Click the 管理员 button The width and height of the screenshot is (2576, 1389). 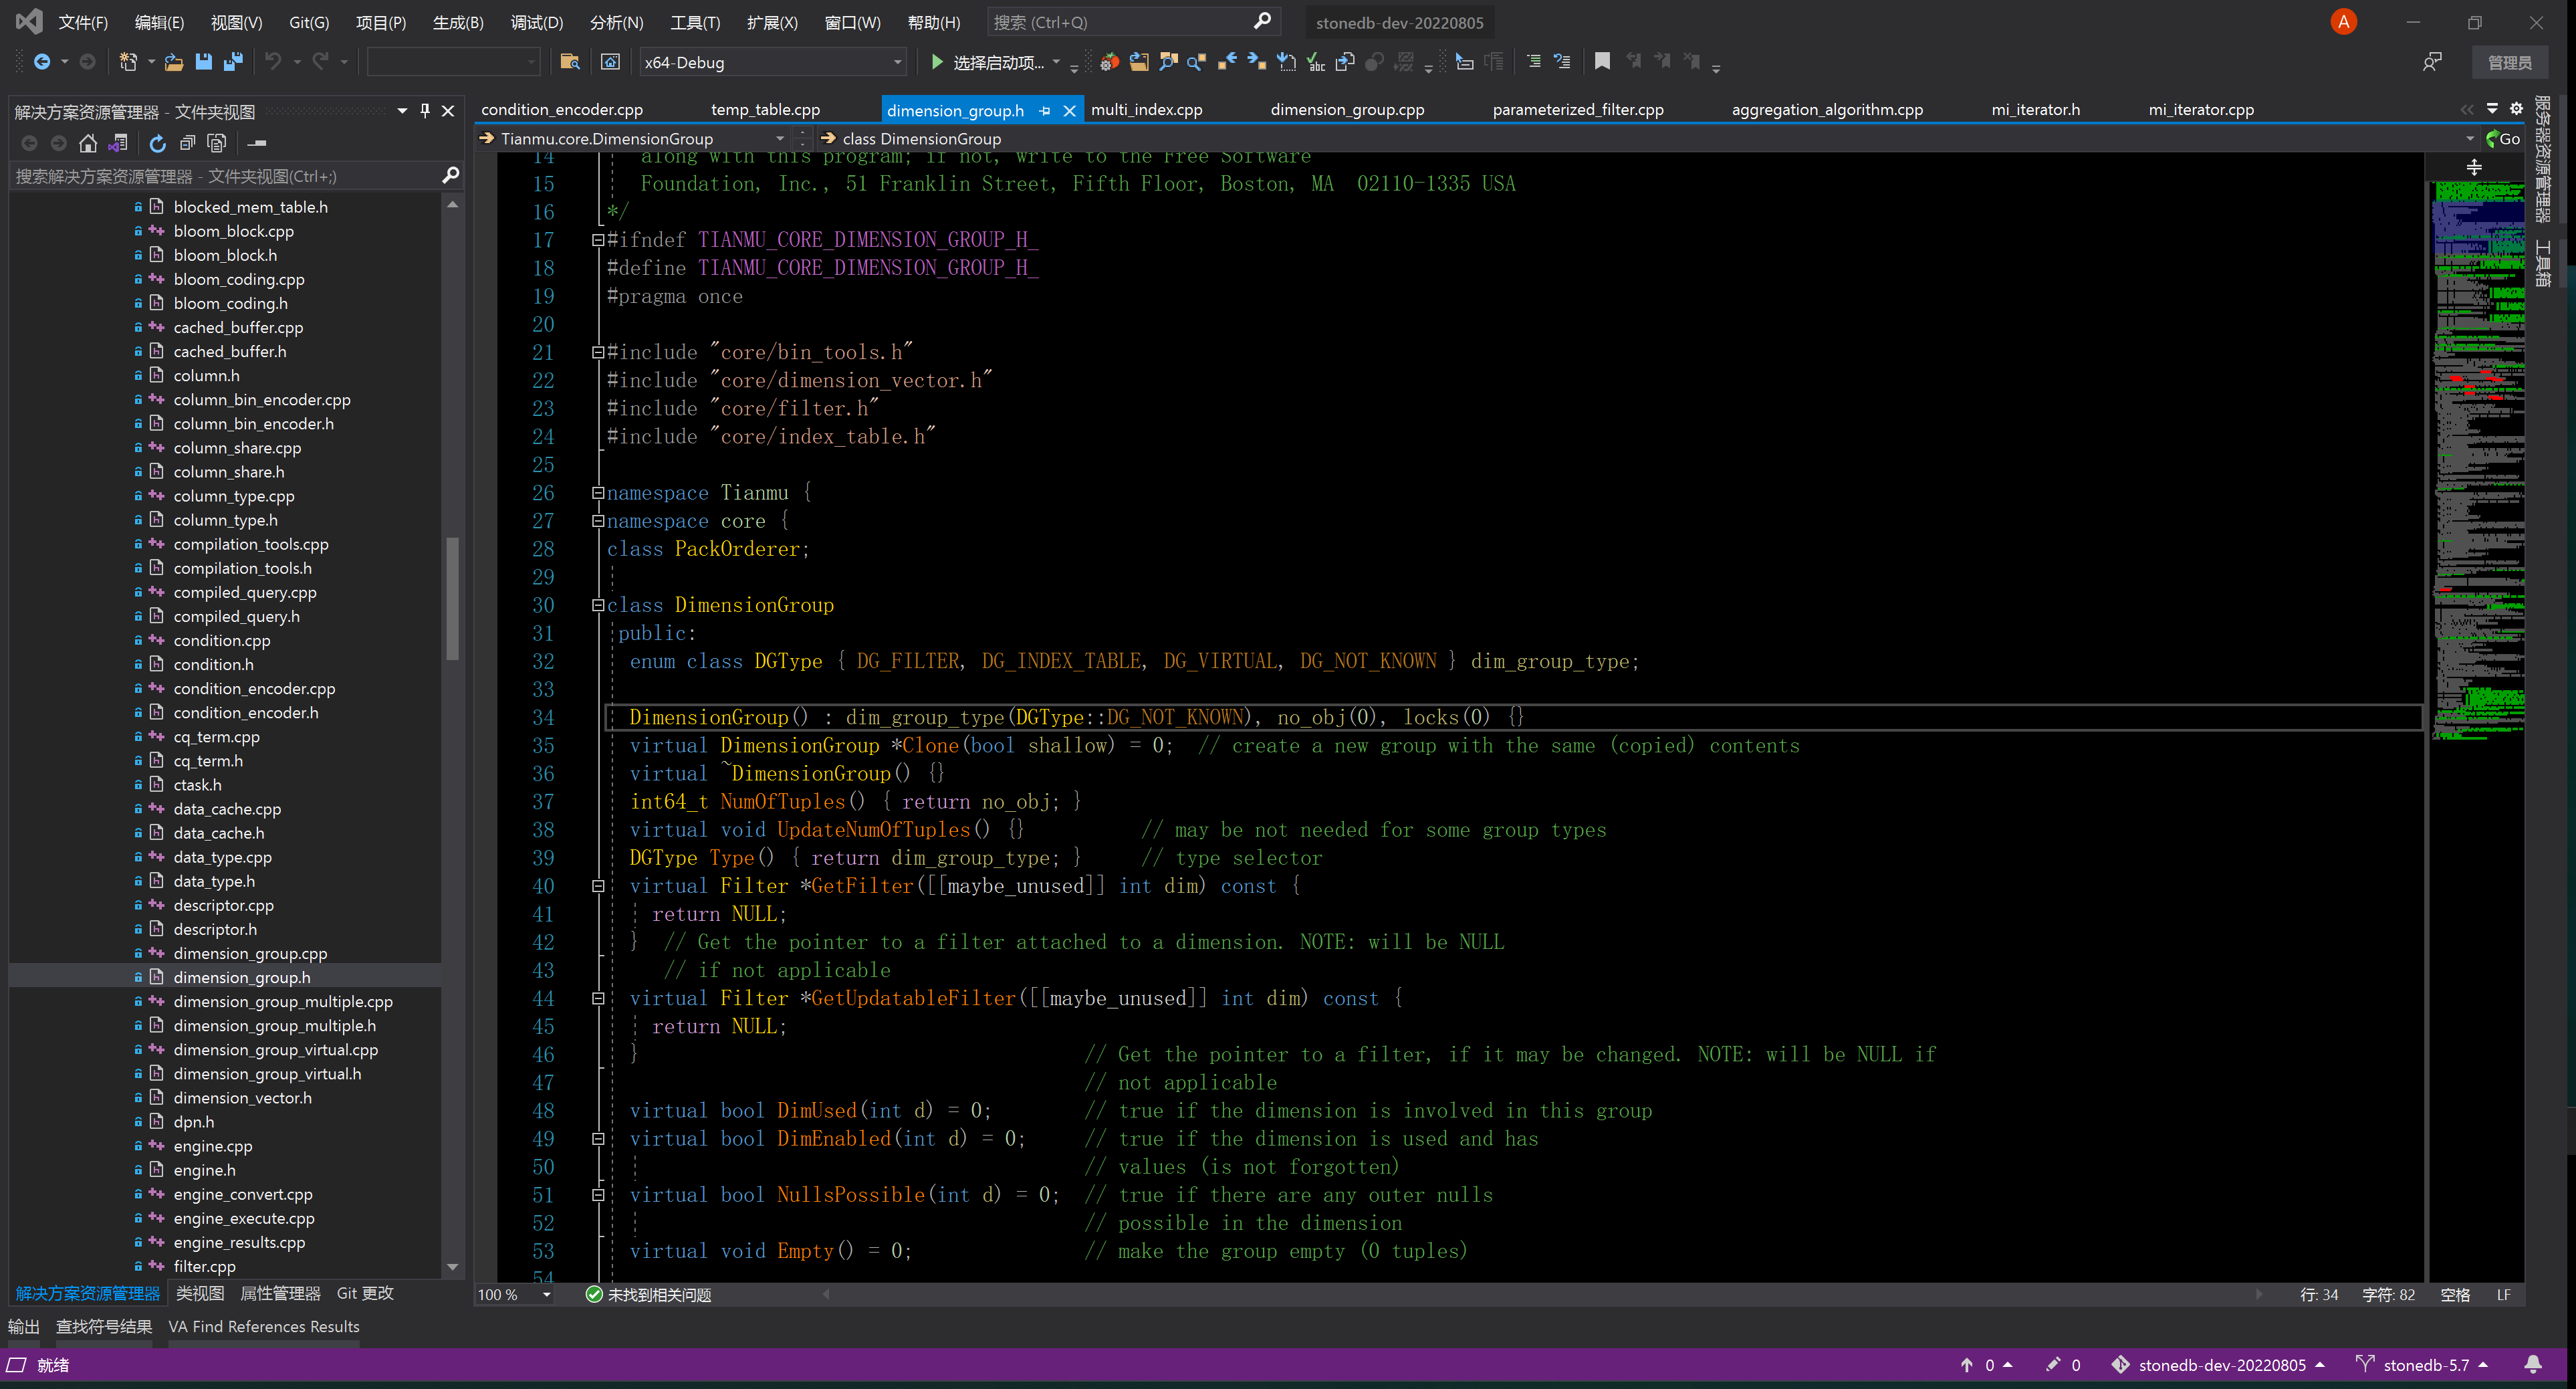click(x=2509, y=62)
